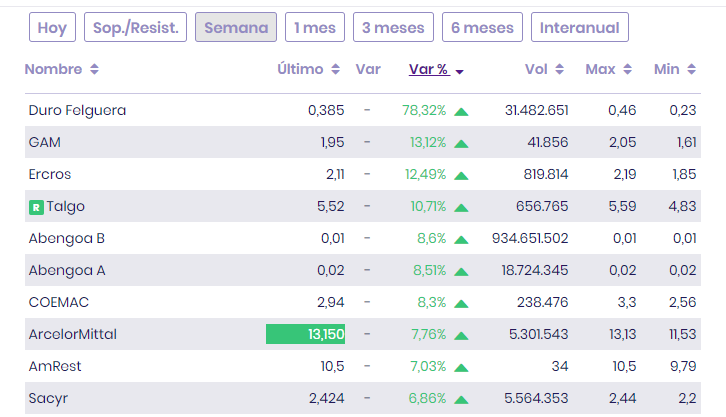Sort by the Var % column label
Viewport: 726px width, 417px height.
[x=428, y=70]
